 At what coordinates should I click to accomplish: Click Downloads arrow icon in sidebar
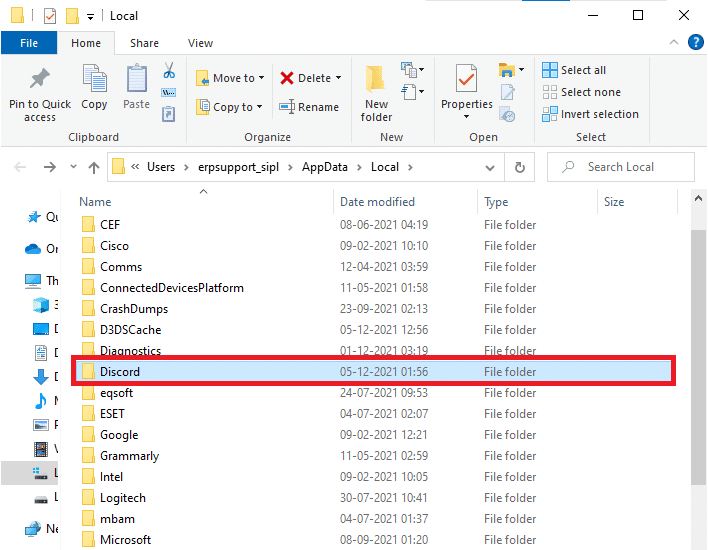pyautogui.click(x=41, y=377)
